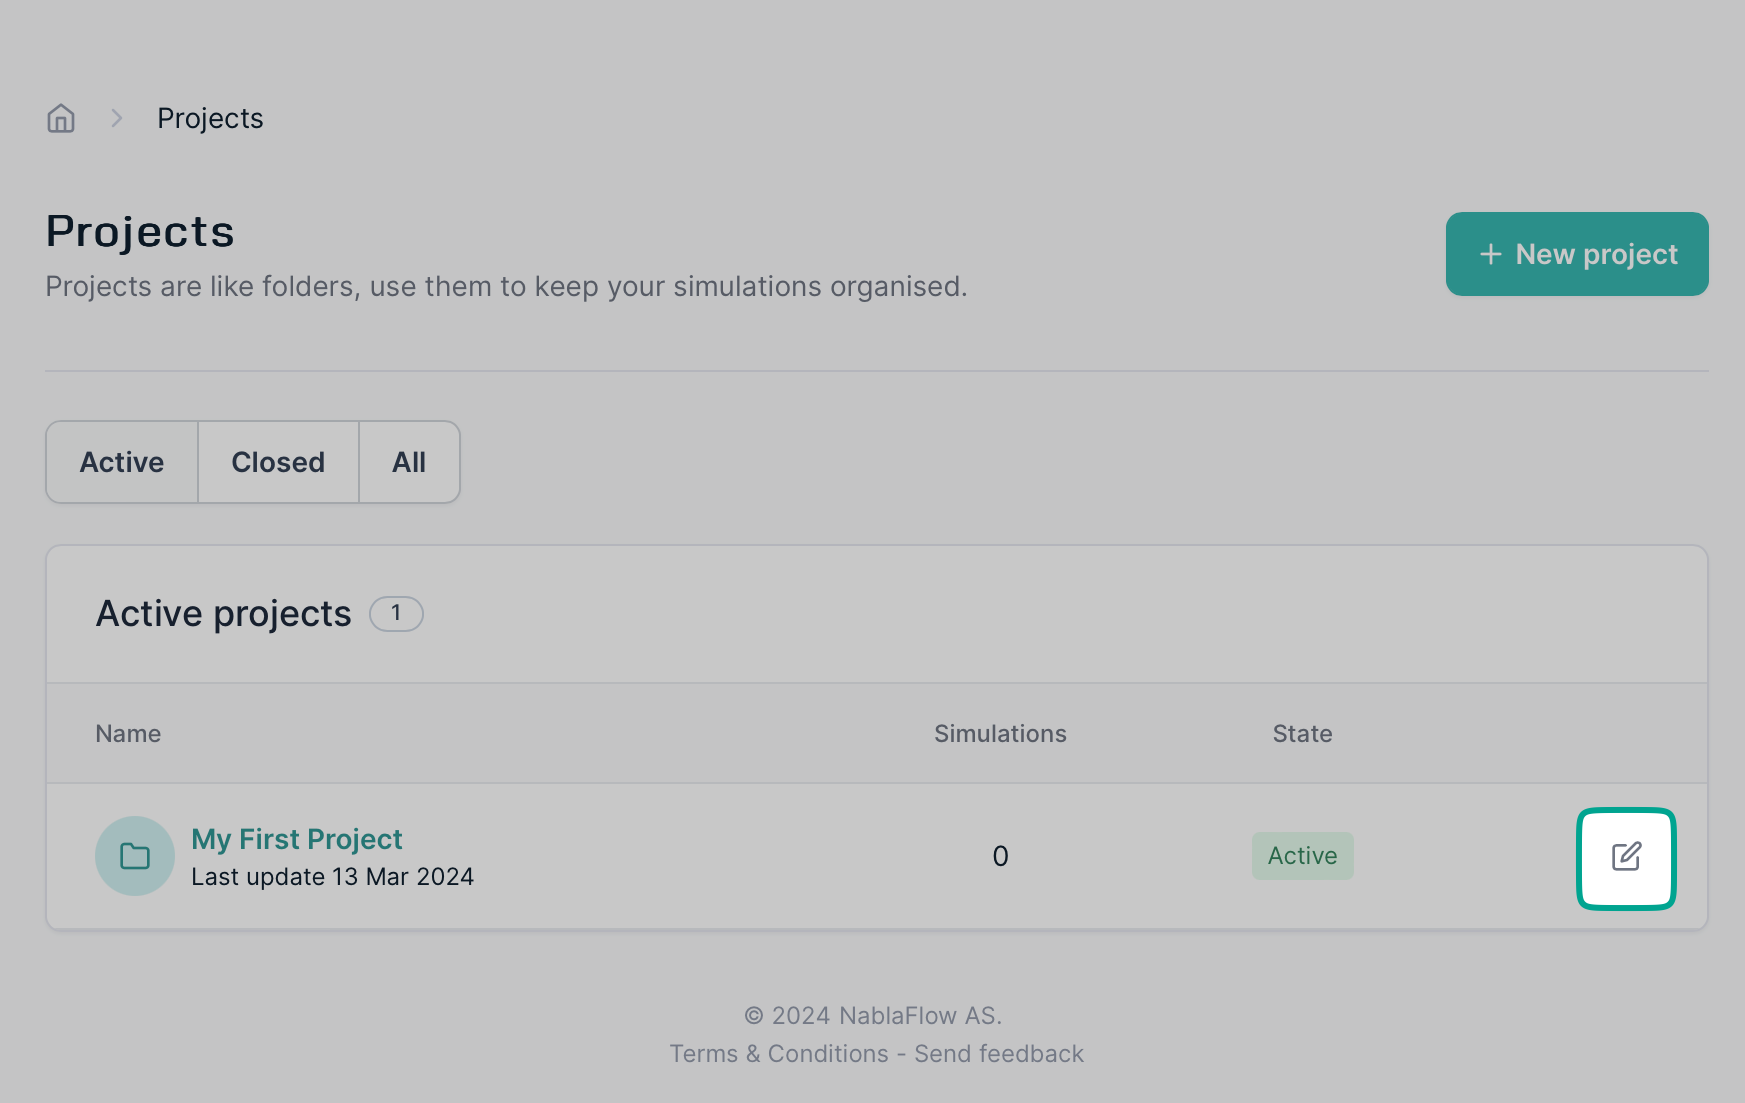The image size is (1745, 1103).
Task: Click the home icon in the breadcrumb
Action: [61, 119]
